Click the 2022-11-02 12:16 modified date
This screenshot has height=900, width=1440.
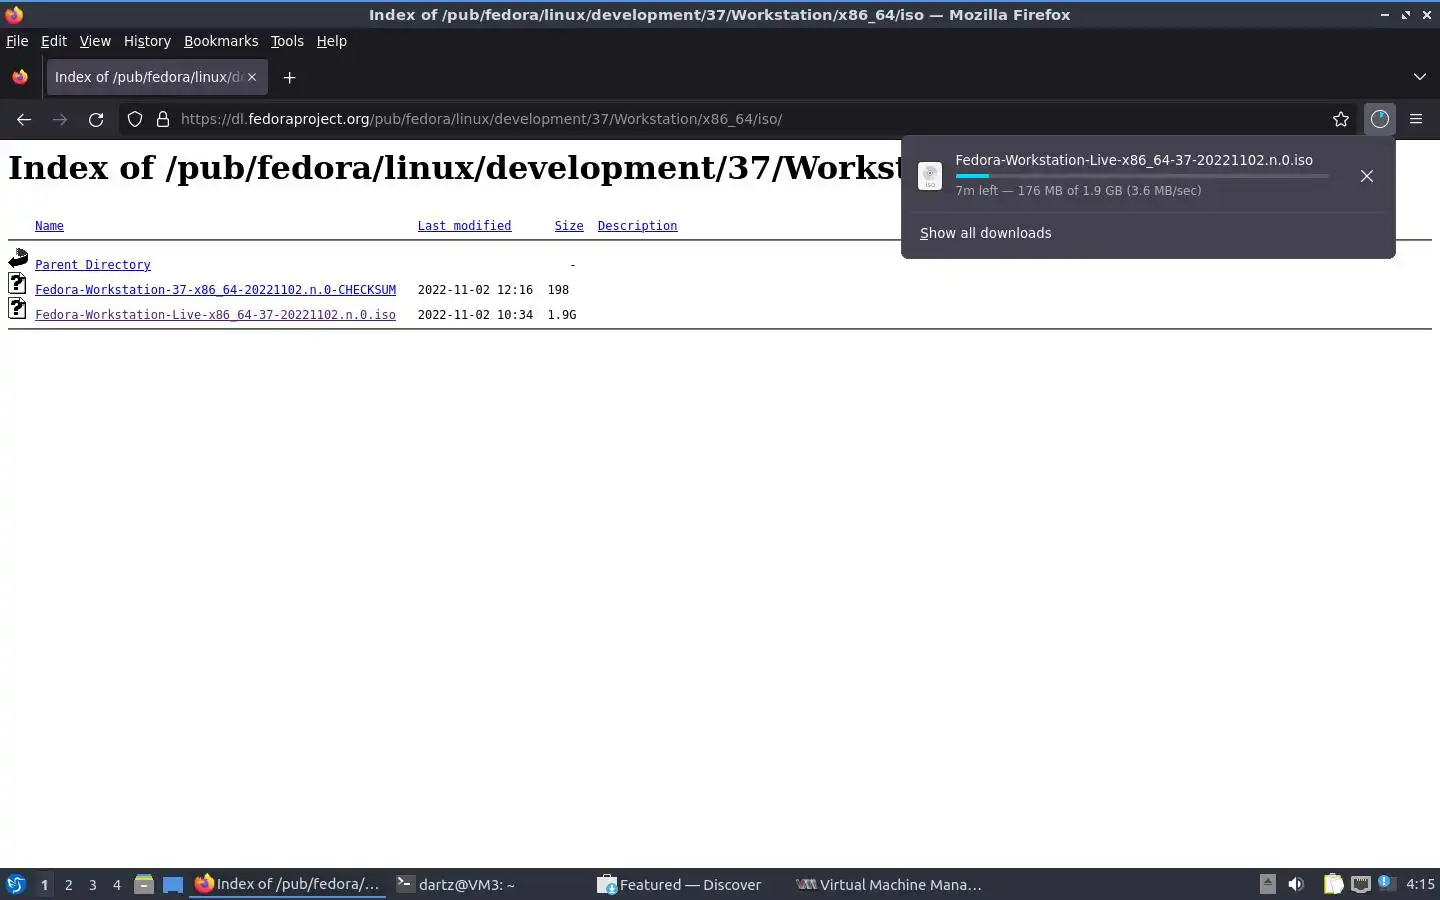(x=475, y=290)
